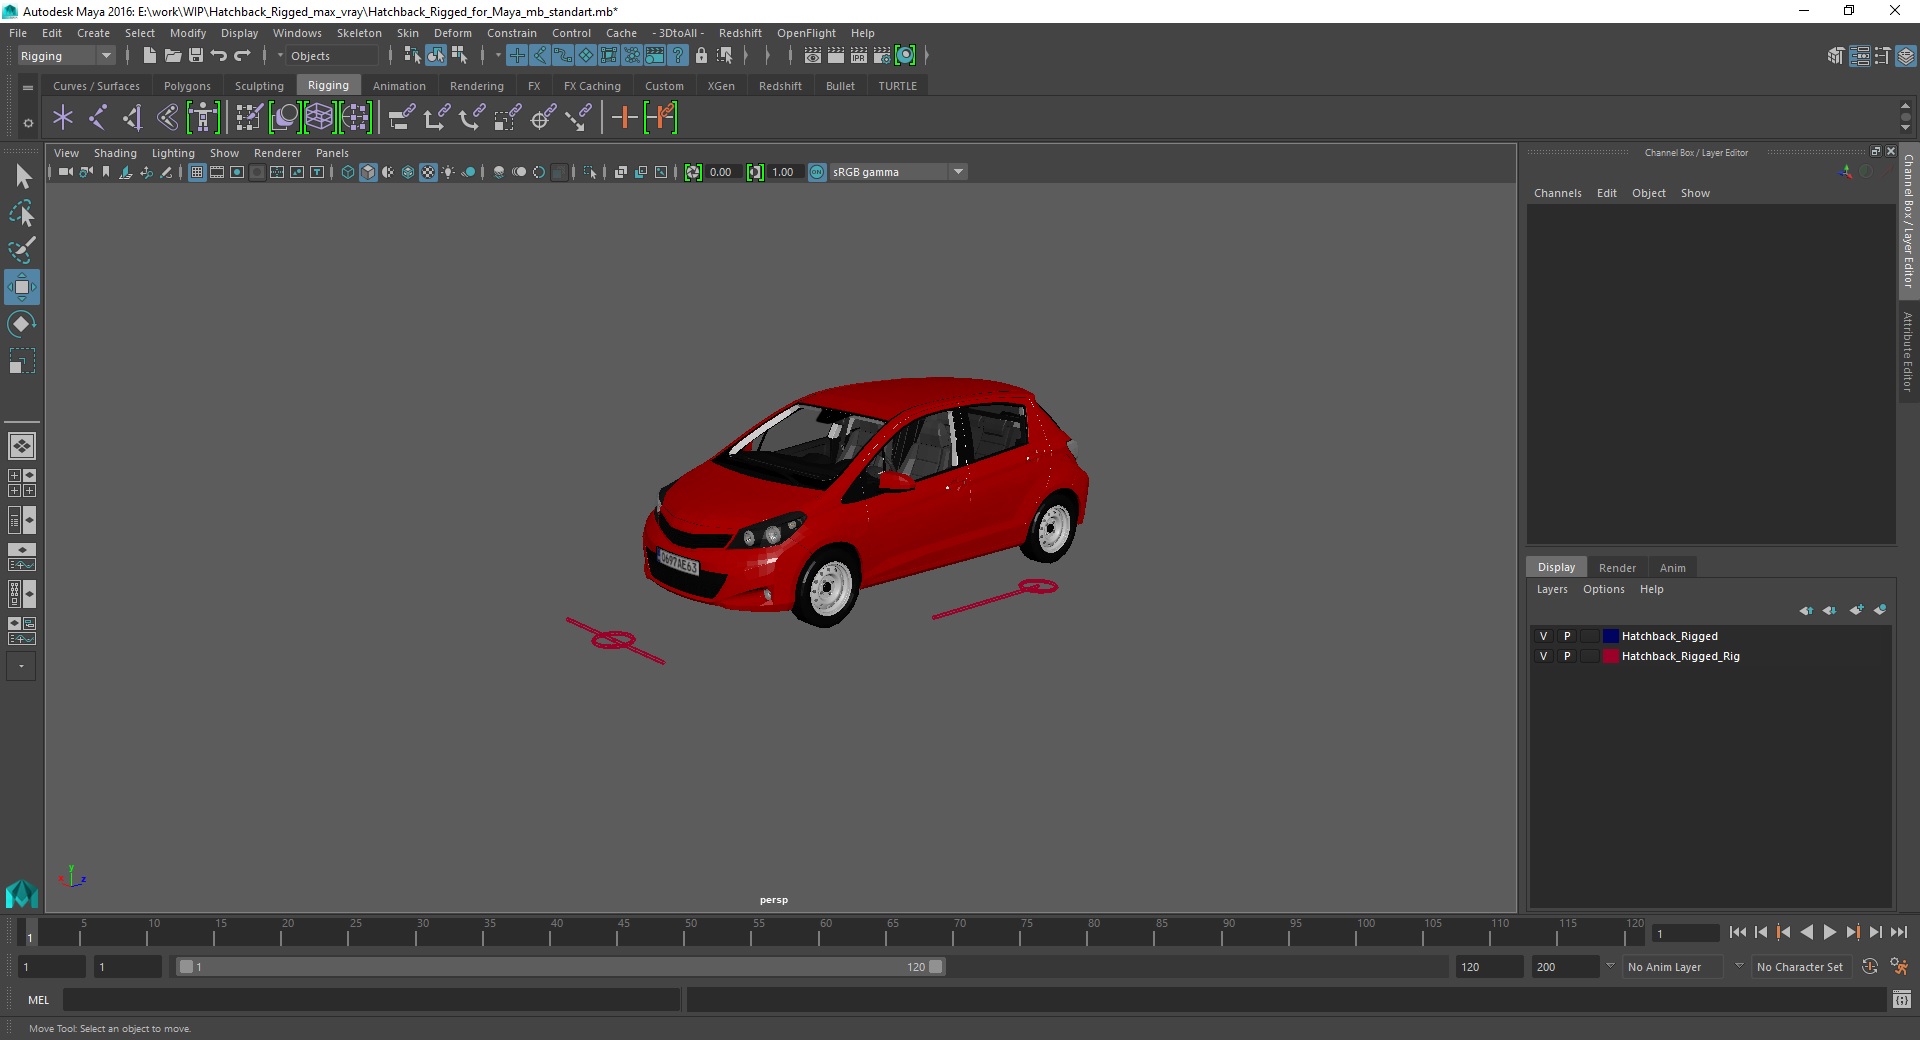Viewport: 1920px width, 1040px height.
Task: Open the IPR render icon
Action: click(859, 56)
